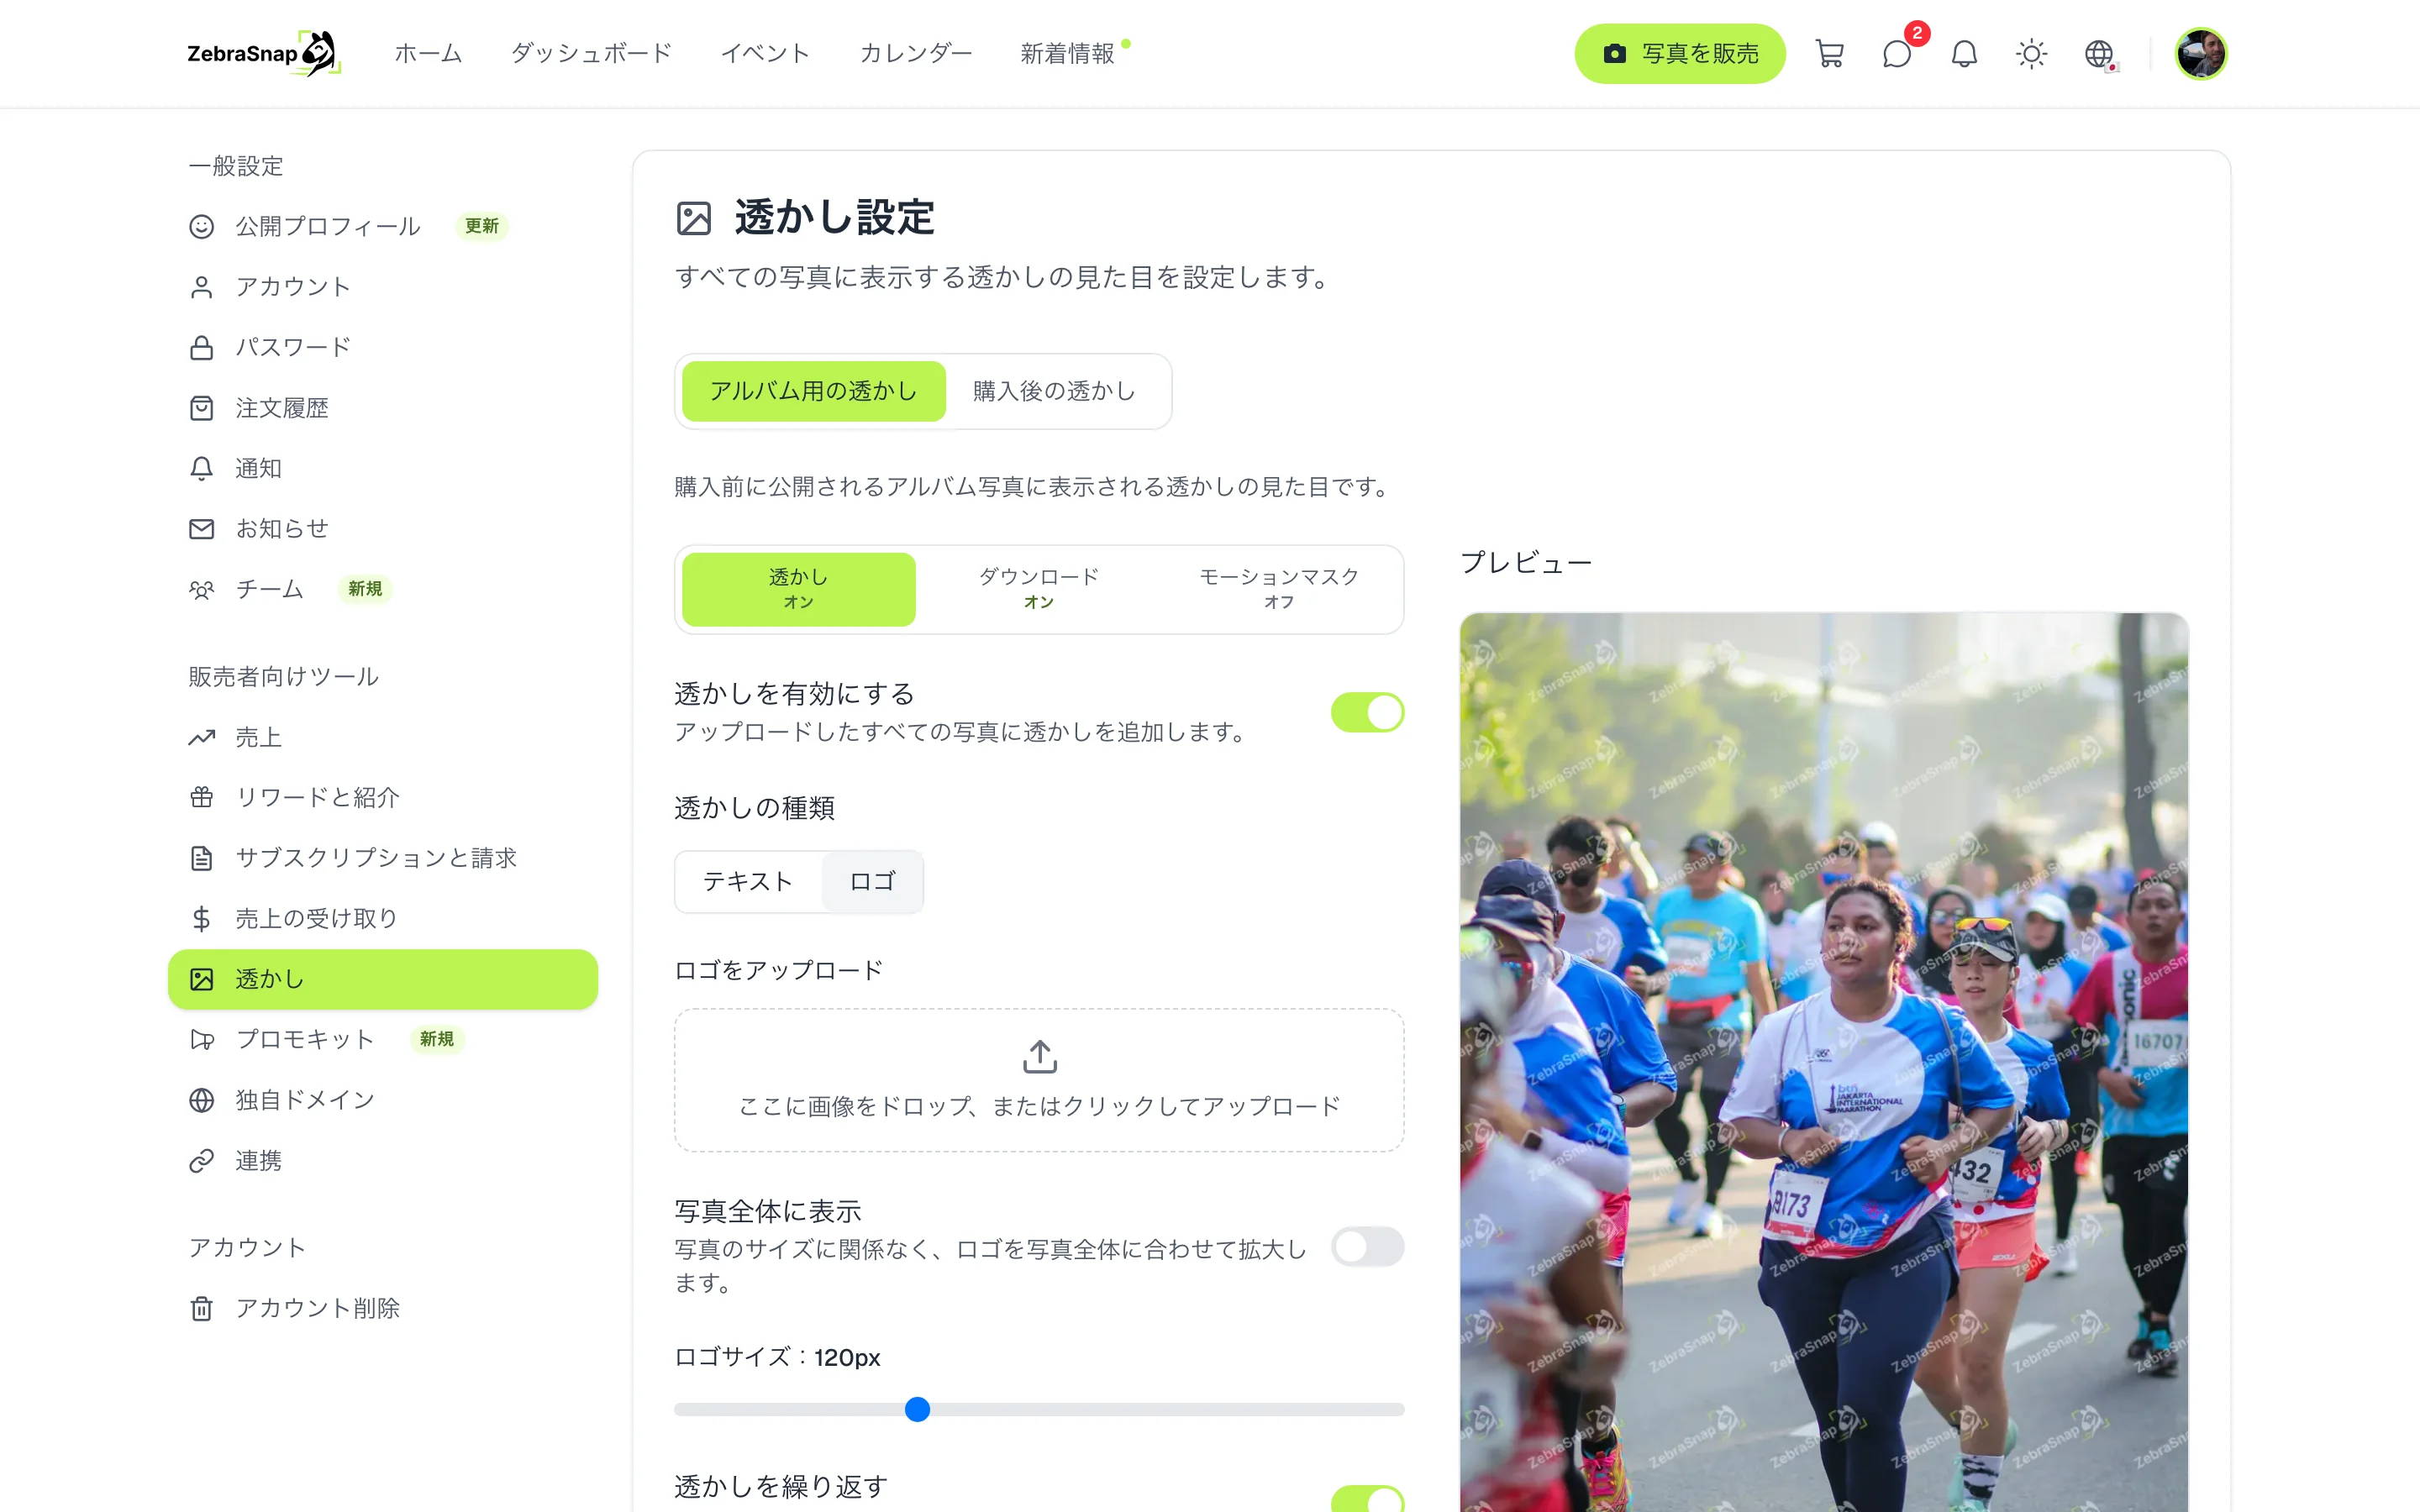Switch to アルバム用の透かし tab
The image size is (2420, 1512).
(813, 391)
